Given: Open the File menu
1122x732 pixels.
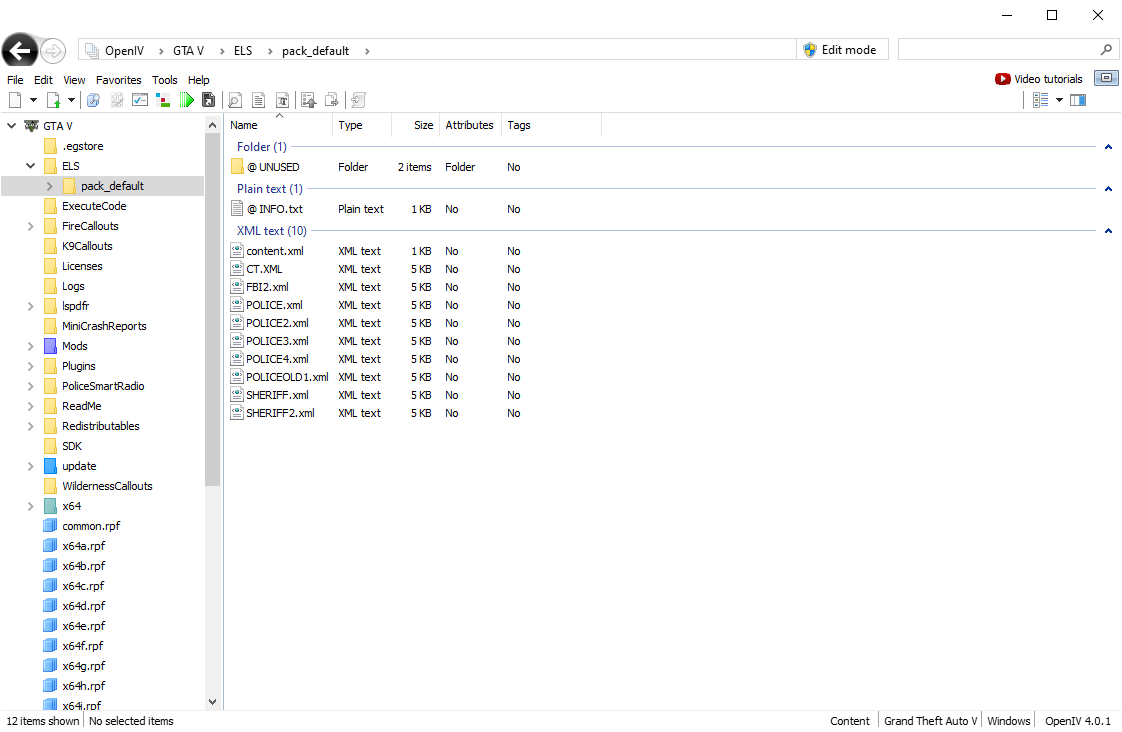Looking at the screenshot, I should point(15,80).
